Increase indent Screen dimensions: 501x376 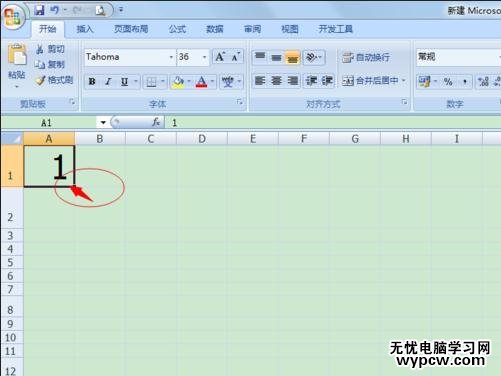pos(327,81)
